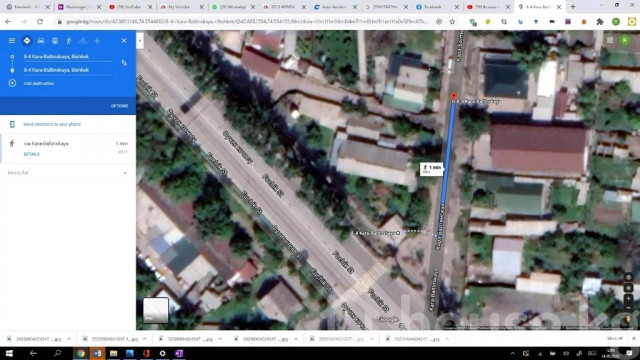Send directions to your phone
The width and height of the screenshot is (640, 360).
(x=52, y=124)
